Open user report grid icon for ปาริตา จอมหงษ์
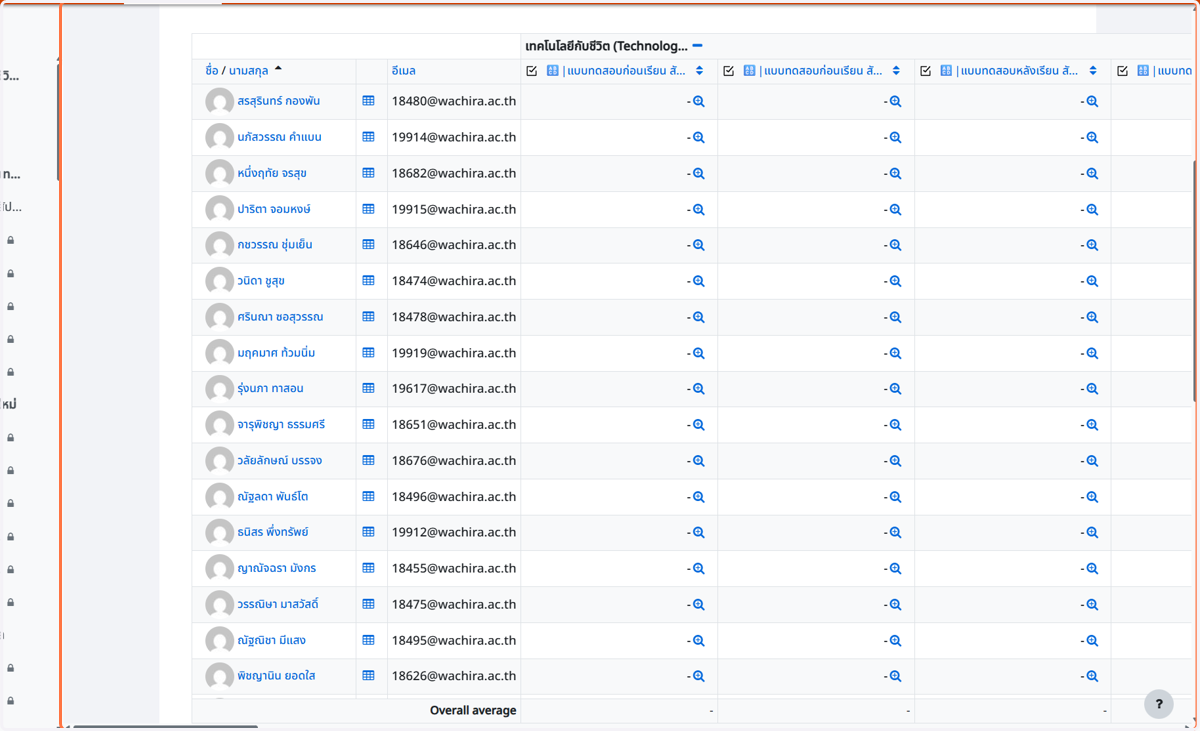The height and width of the screenshot is (731, 1200). (x=368, y=209)
